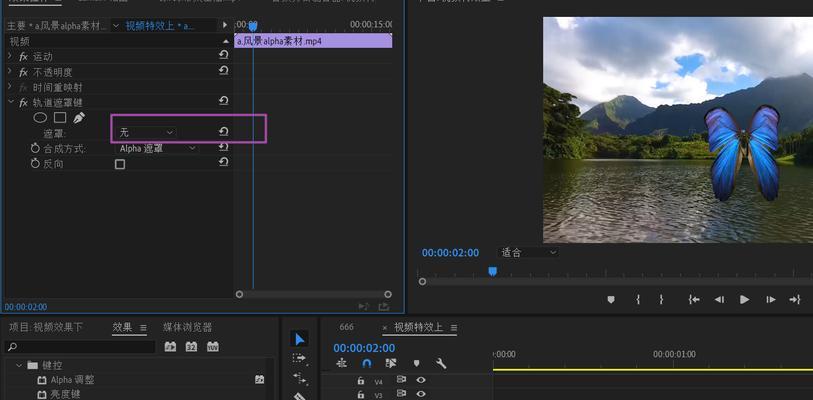Select the ellipse mask tool under 轨道遮罩键
Screen dimensions: 813x400
(40, 118)
